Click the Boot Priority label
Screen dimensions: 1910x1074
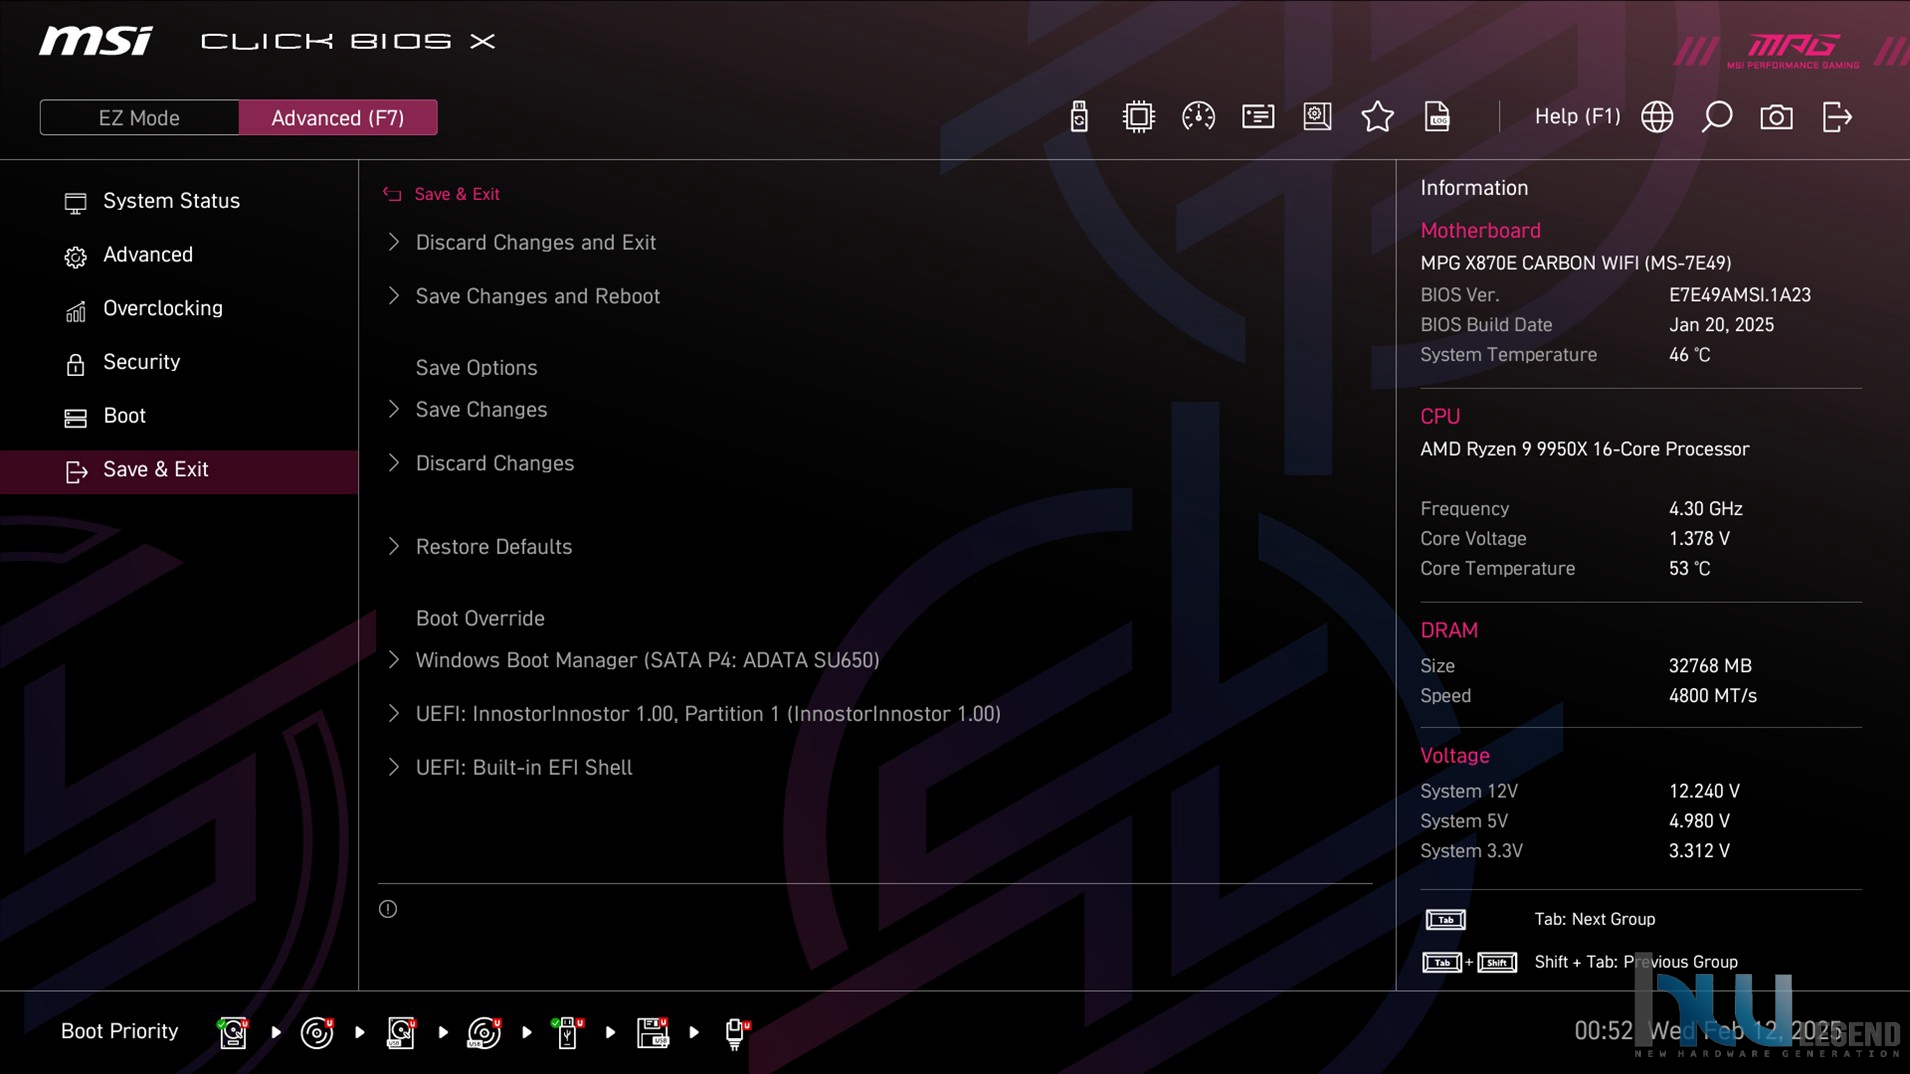119,1031
